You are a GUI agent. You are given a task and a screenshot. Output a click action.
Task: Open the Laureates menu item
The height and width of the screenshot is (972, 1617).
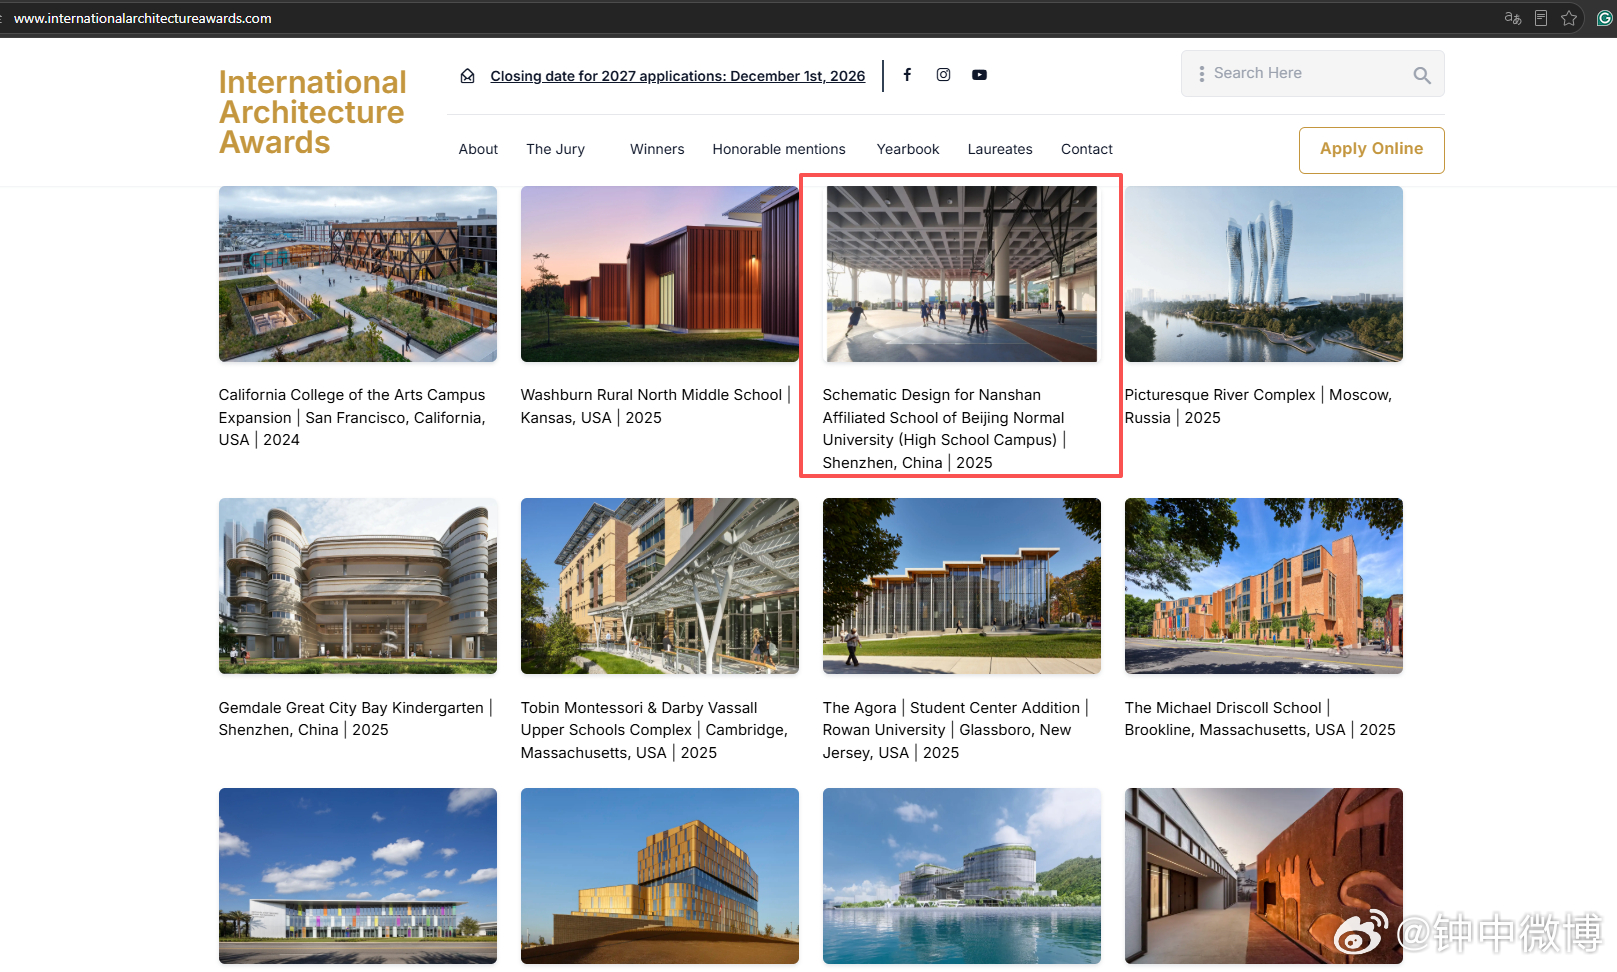[1000, 149]
